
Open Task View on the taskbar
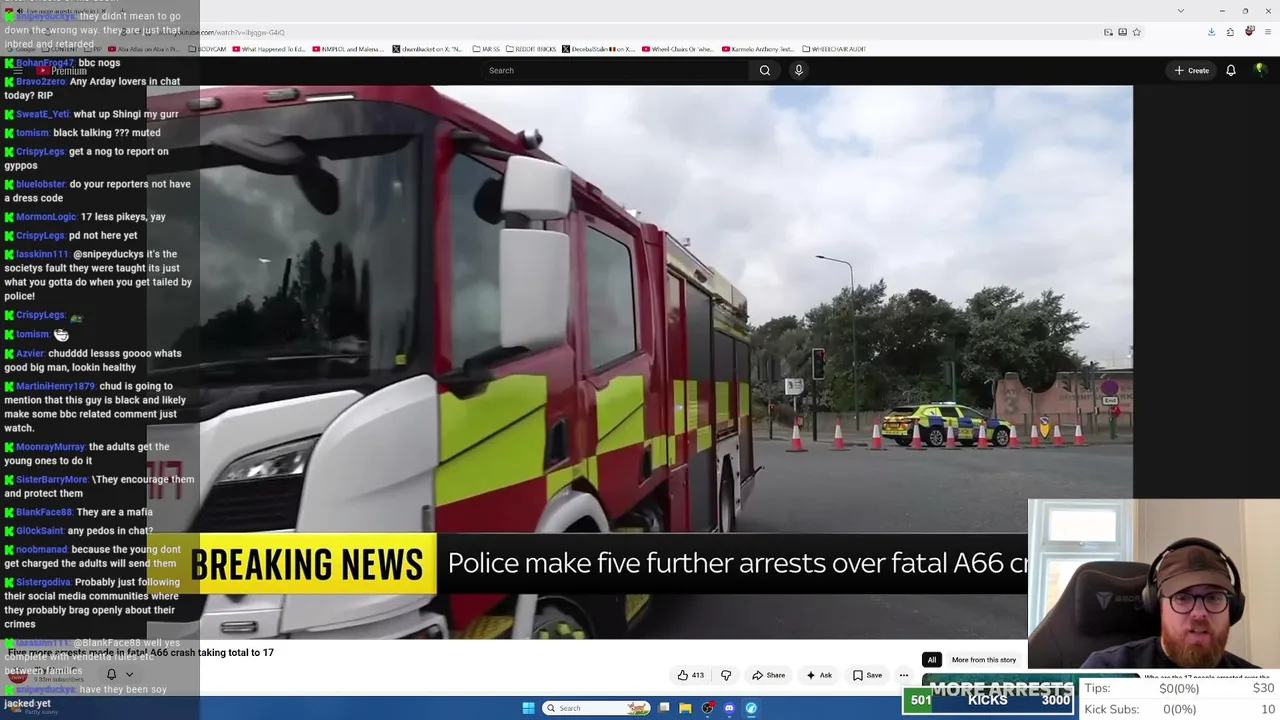click(663, 708)
